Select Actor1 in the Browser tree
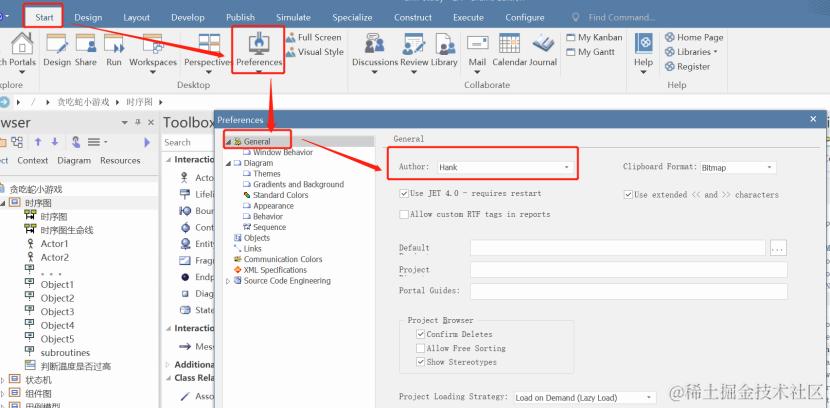The height and width of the screenshot is (408, 830). [x=55, y=244]
